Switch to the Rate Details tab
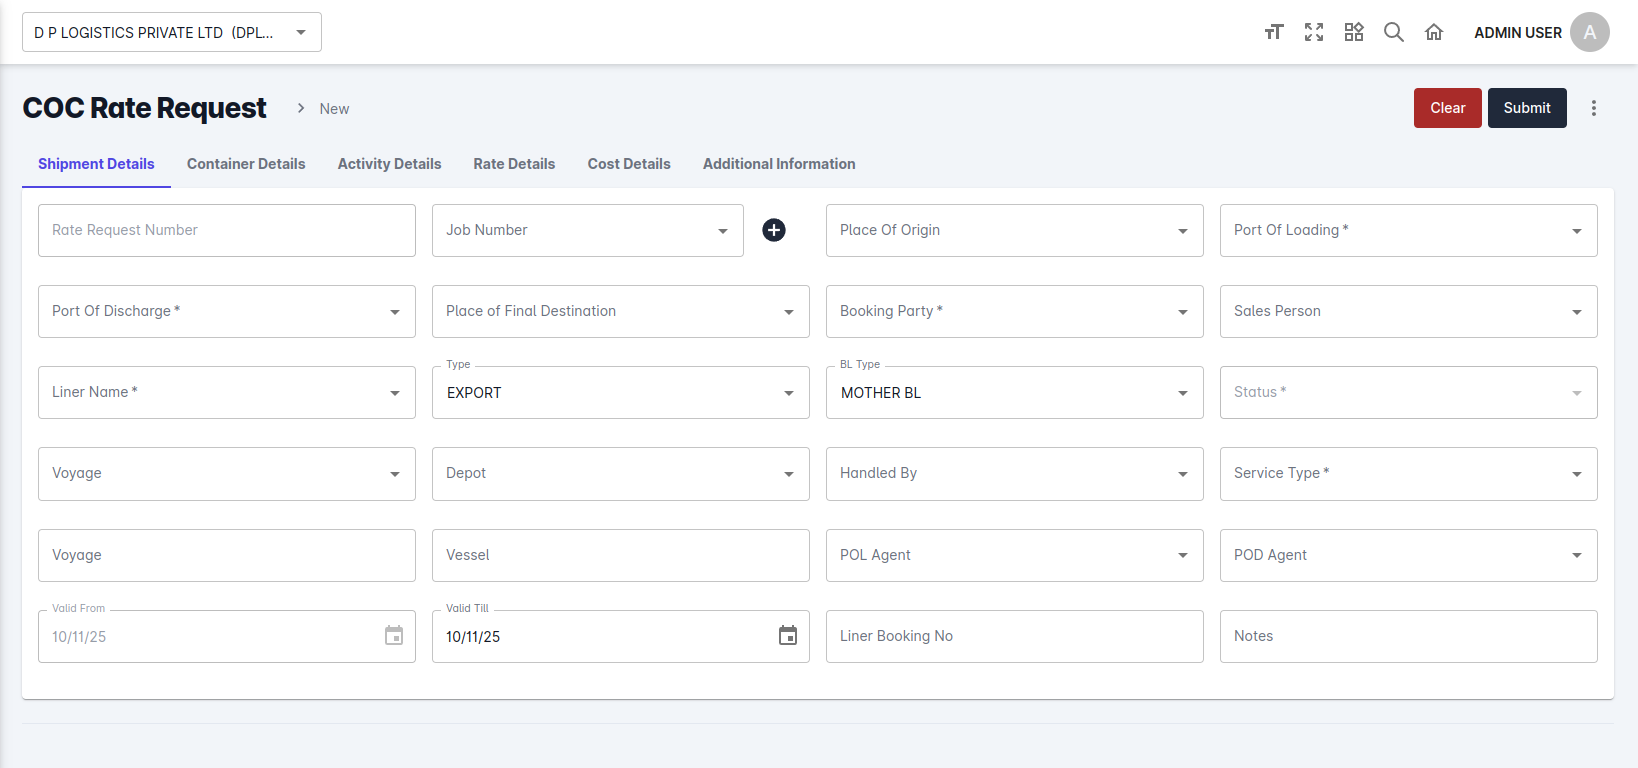This screenshot has height=768, width=1638. 514,164
